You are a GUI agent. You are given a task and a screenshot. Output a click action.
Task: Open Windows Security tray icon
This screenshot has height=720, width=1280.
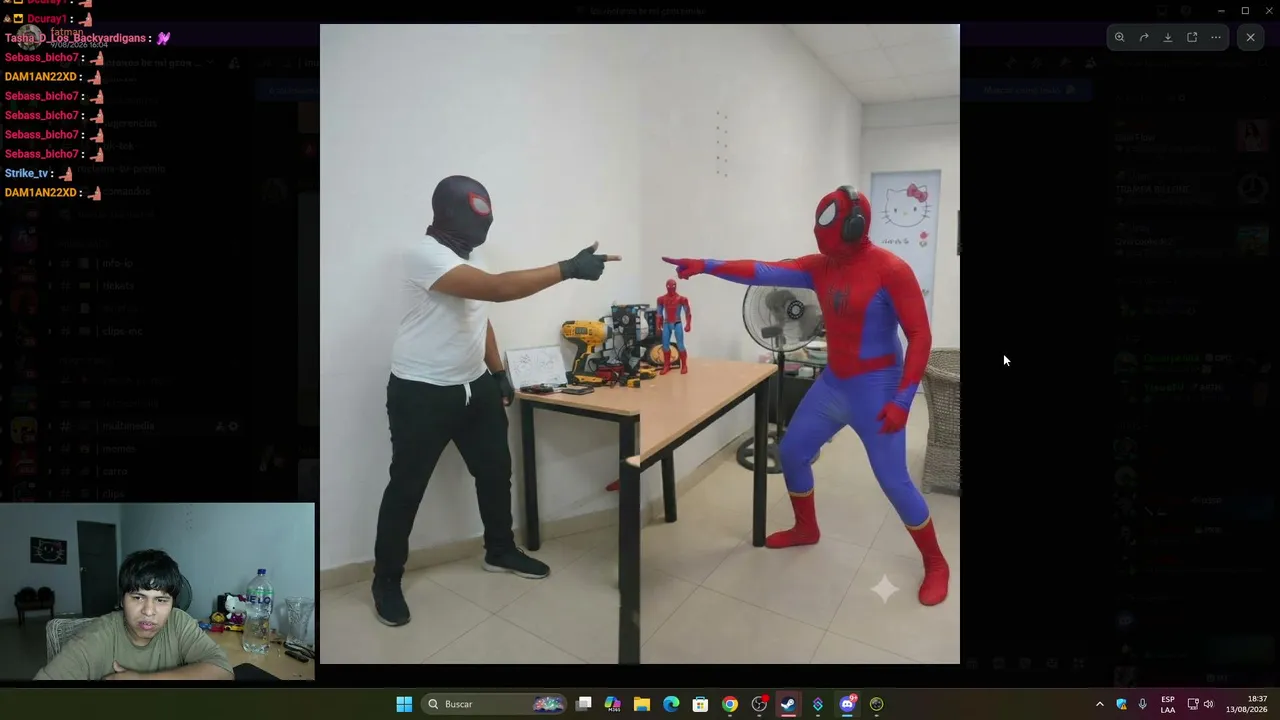coord(1121,704)
